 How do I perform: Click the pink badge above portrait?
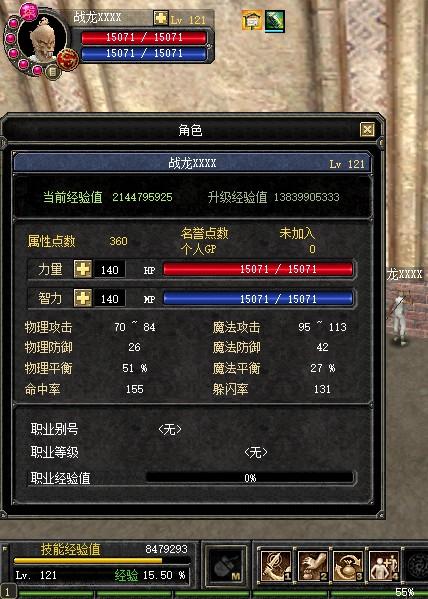point(29,11)
